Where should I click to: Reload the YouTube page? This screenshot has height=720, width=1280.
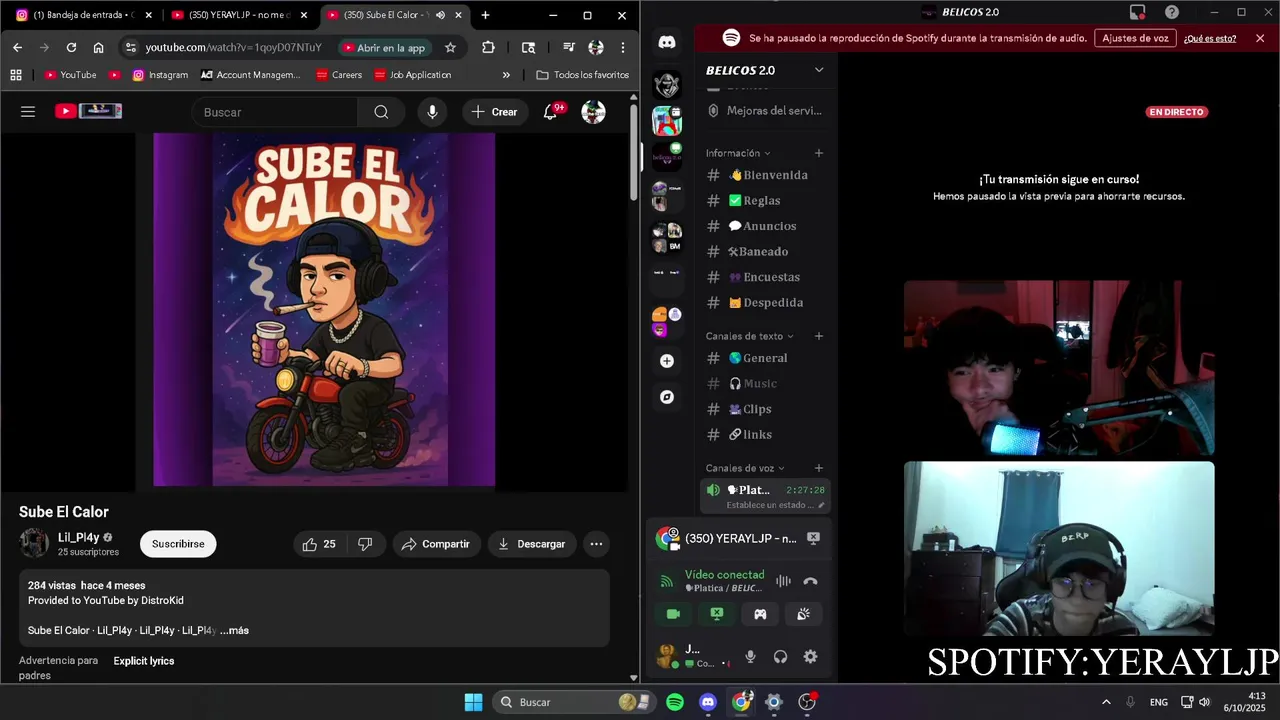coord(71,47)
